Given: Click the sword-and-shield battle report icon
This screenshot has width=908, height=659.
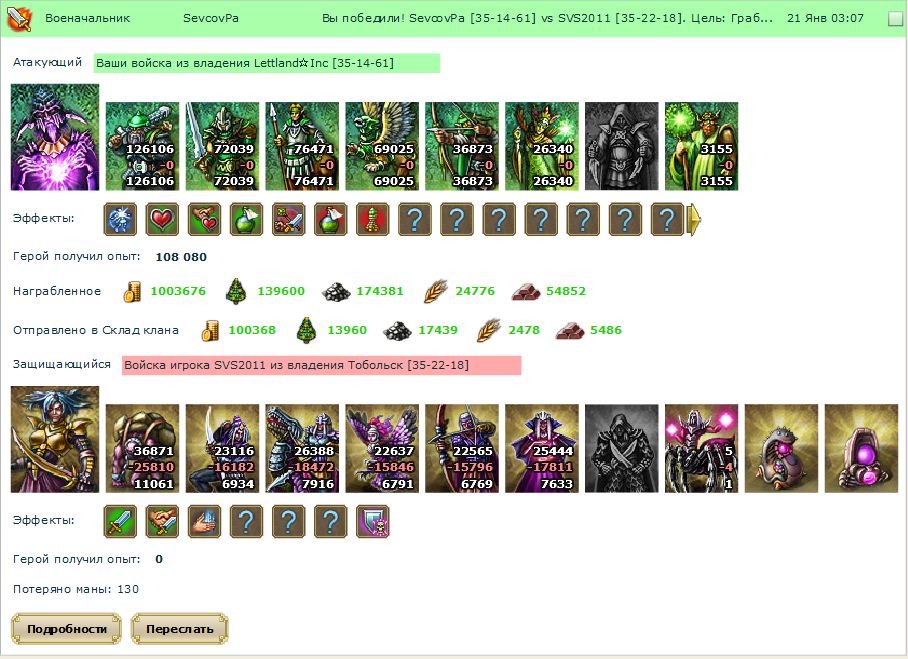Looking at the screenshot, I should point(19,19).
